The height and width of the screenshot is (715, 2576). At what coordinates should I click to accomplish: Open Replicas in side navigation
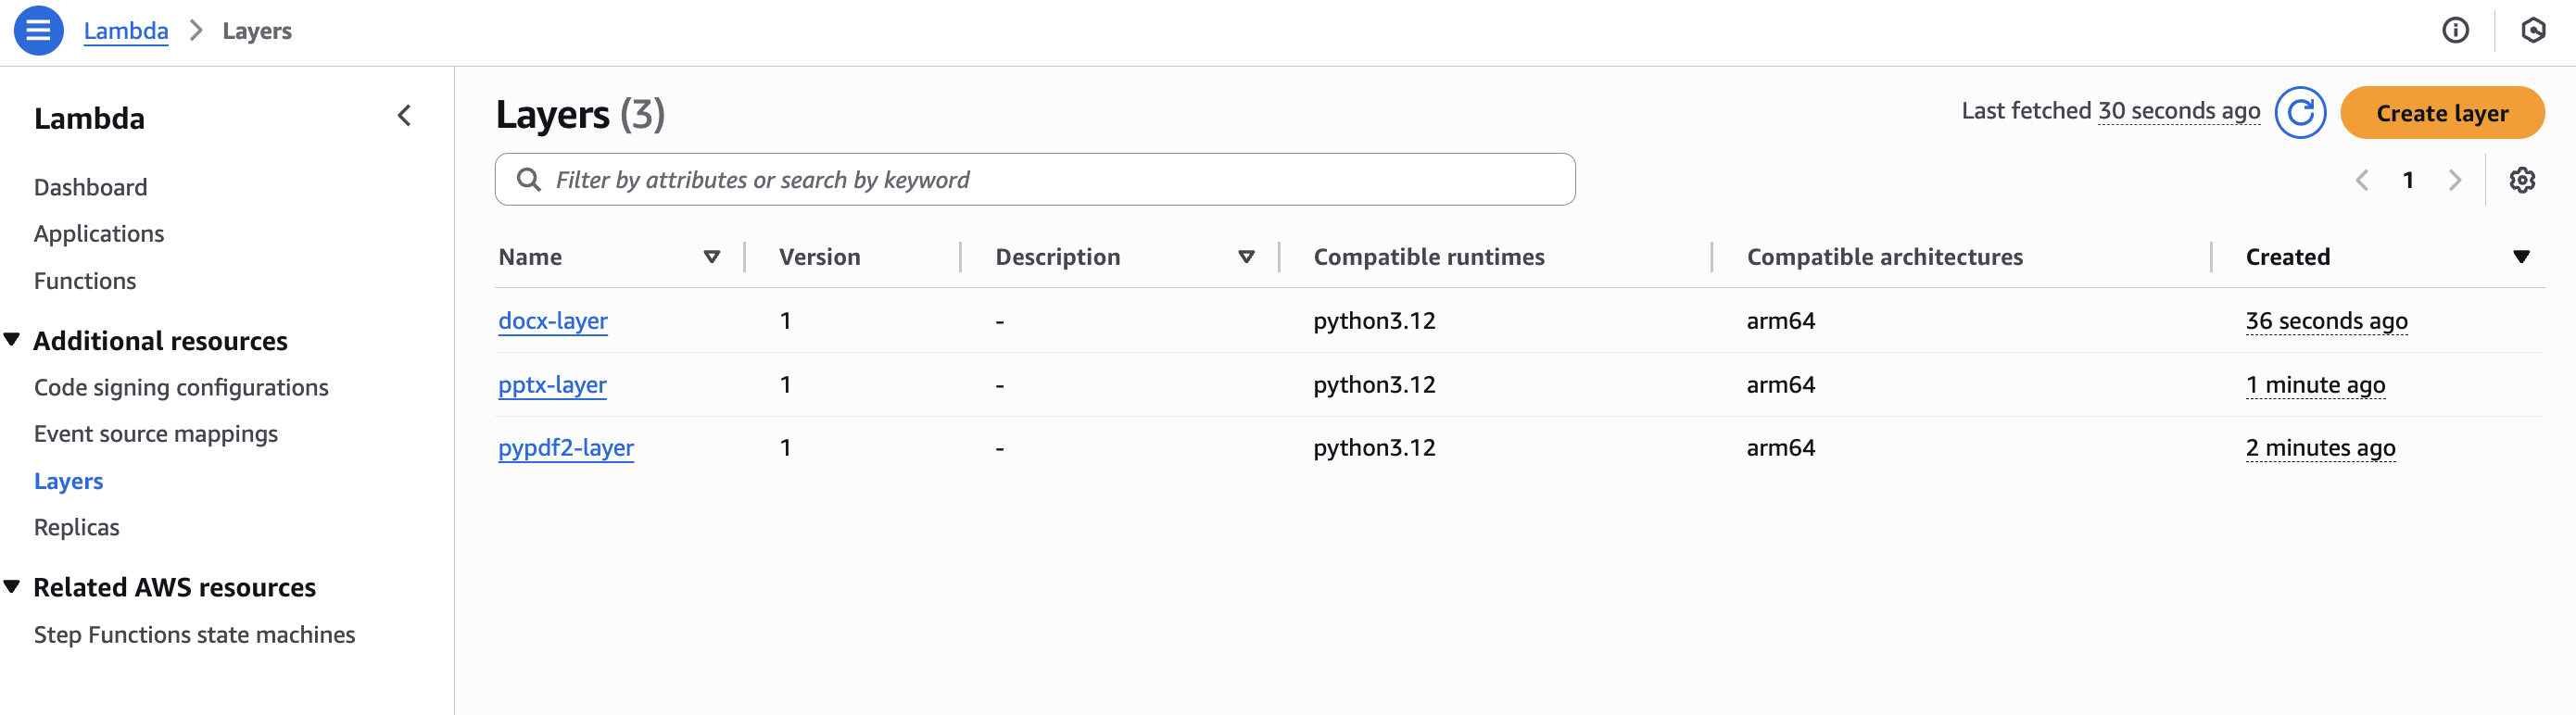77,527
